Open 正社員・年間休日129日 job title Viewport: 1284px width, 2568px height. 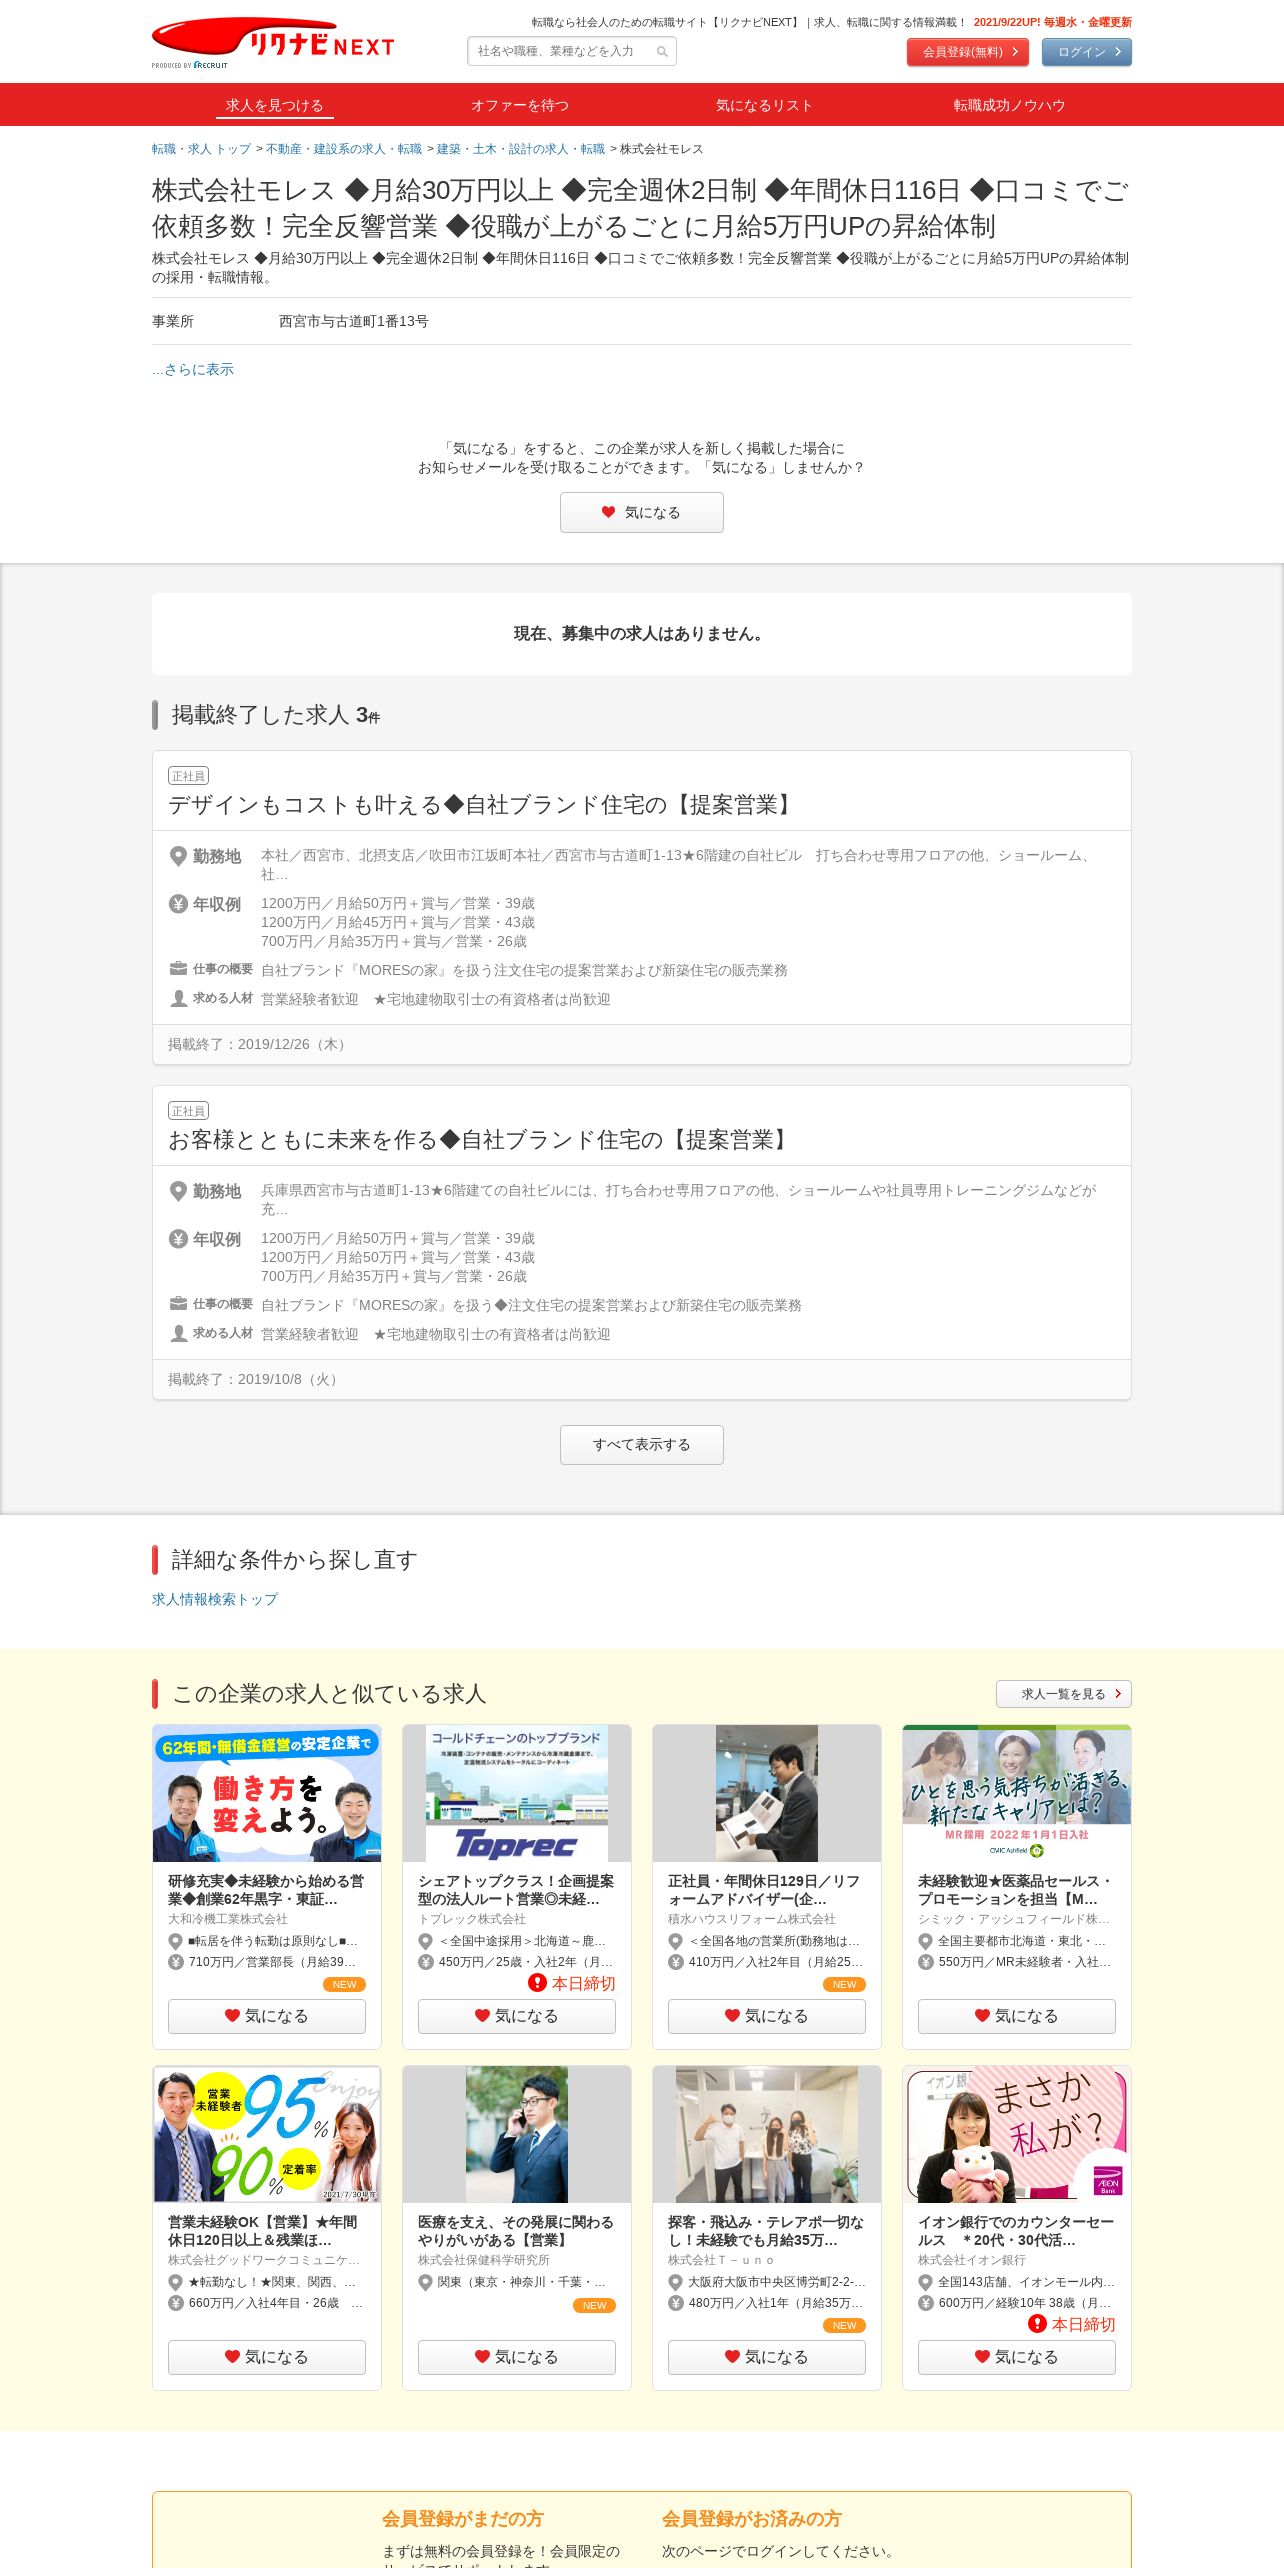pos(767,1890)
